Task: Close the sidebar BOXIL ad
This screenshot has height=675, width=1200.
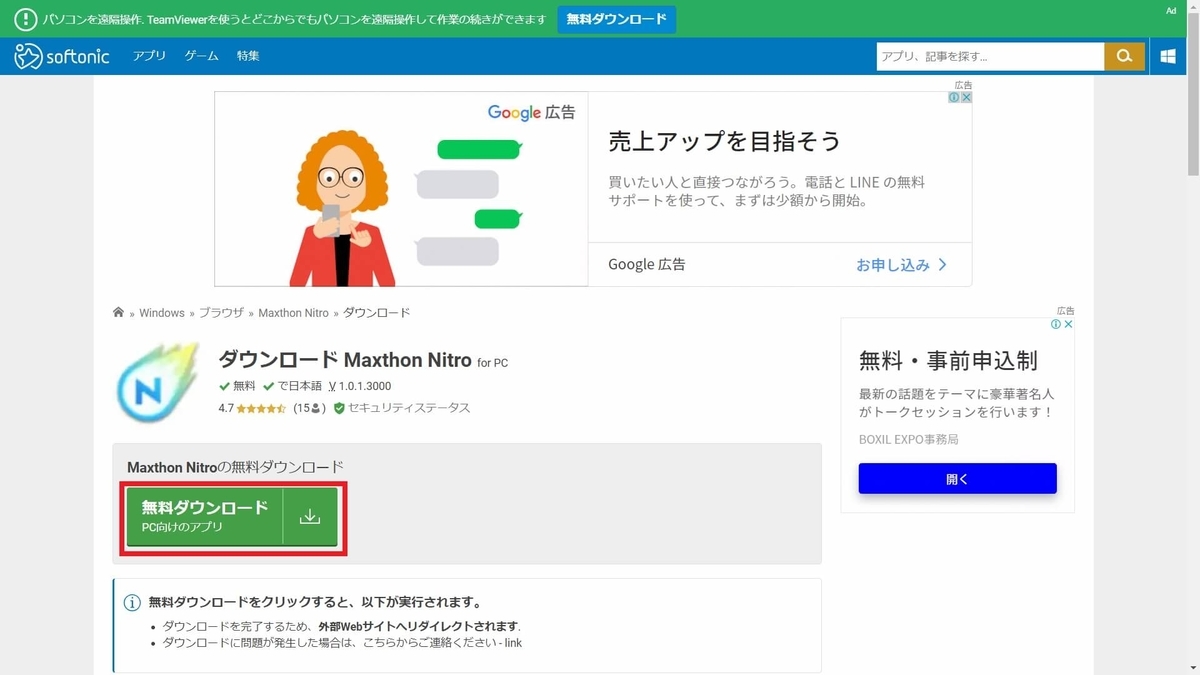Action: click(1068, 325)
